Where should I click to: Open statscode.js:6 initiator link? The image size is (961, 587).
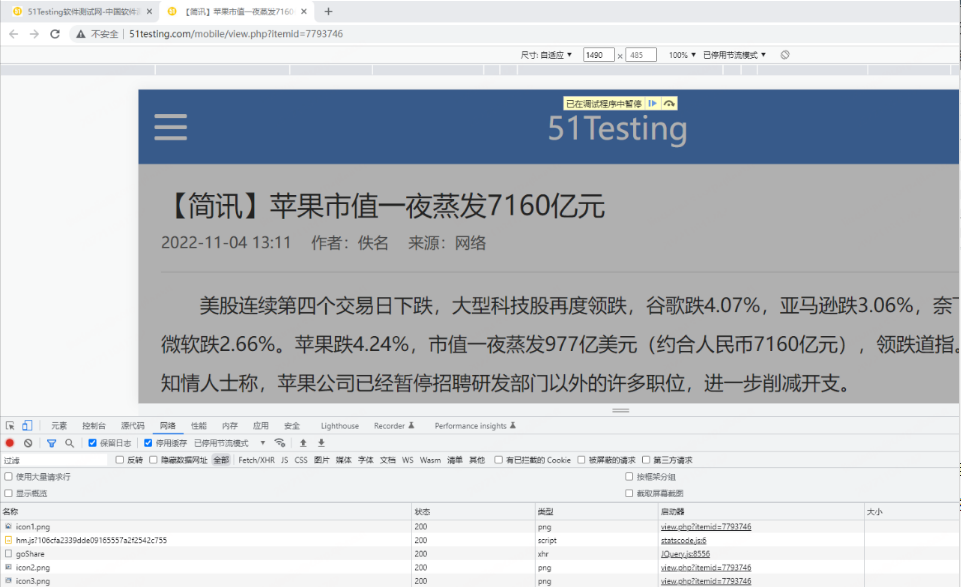(683, 540)
